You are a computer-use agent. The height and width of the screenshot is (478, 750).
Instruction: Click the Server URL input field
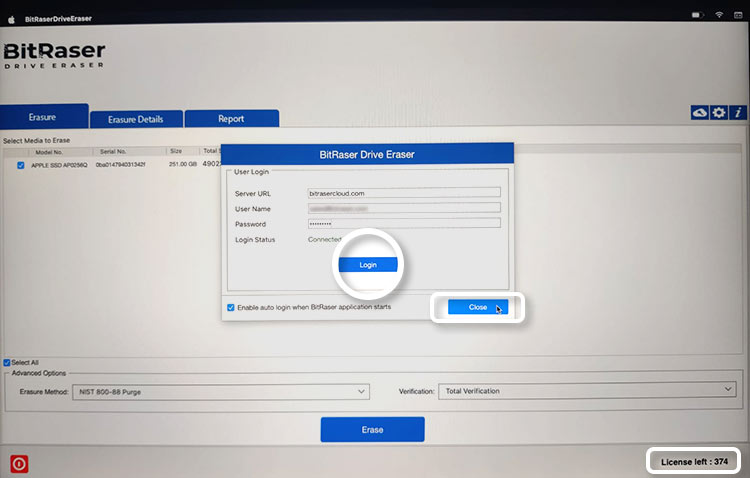[x=404, y=193]
